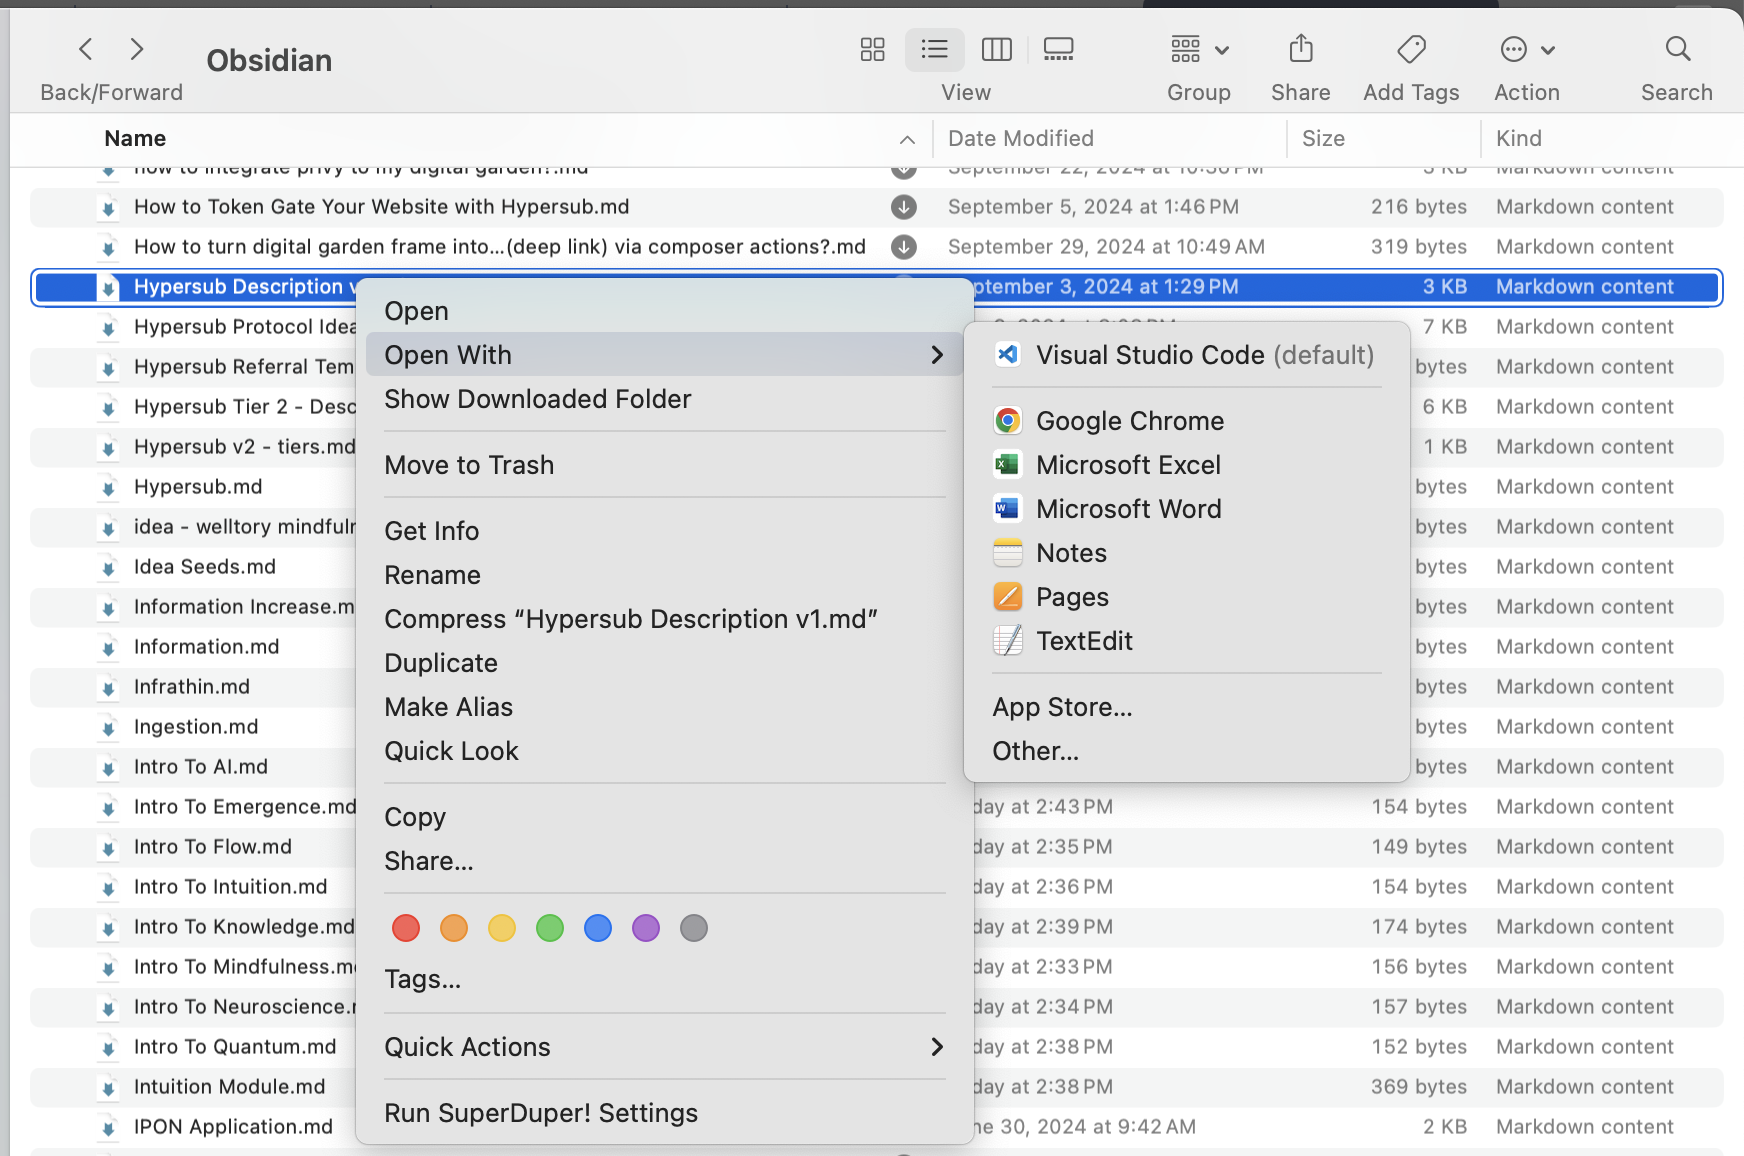This screenshot has height=1156, width=1744.
Task: Select Copy in context menu
Action: tap(665, 817)
